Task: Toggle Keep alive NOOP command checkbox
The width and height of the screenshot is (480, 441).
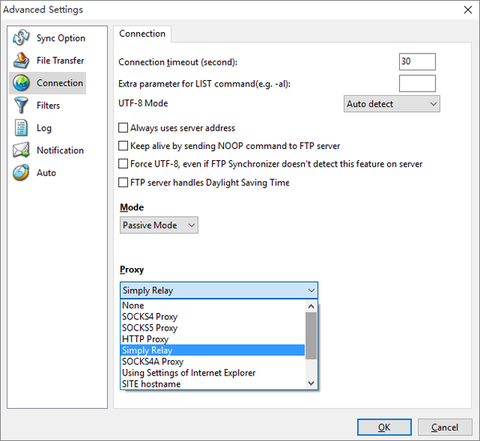Action: [x=123, y=146]
